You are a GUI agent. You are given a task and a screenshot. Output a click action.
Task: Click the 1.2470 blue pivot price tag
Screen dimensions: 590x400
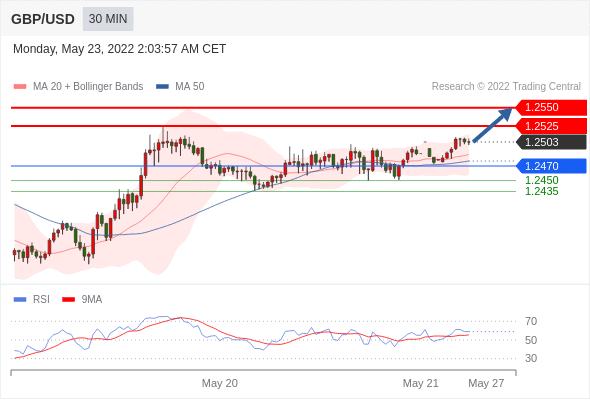coord(551,166)
